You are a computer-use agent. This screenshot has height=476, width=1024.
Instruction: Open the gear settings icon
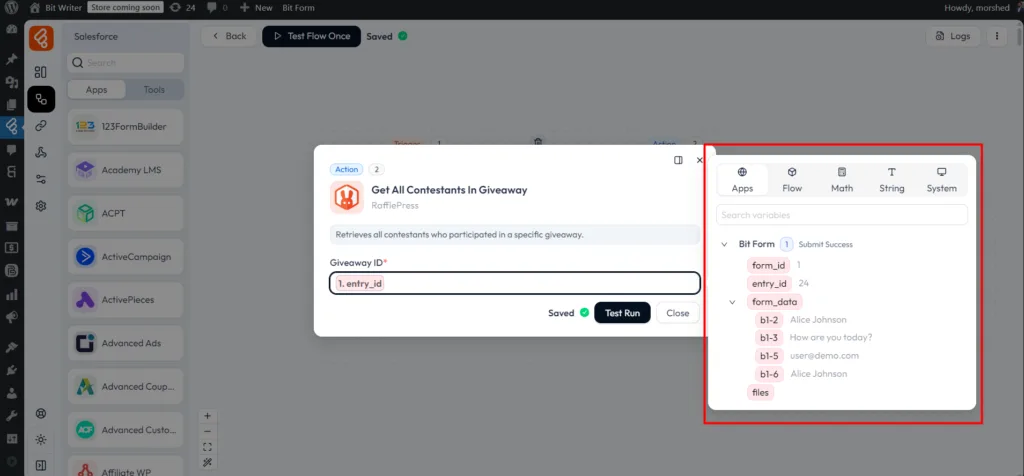click(x=40, y=206)
